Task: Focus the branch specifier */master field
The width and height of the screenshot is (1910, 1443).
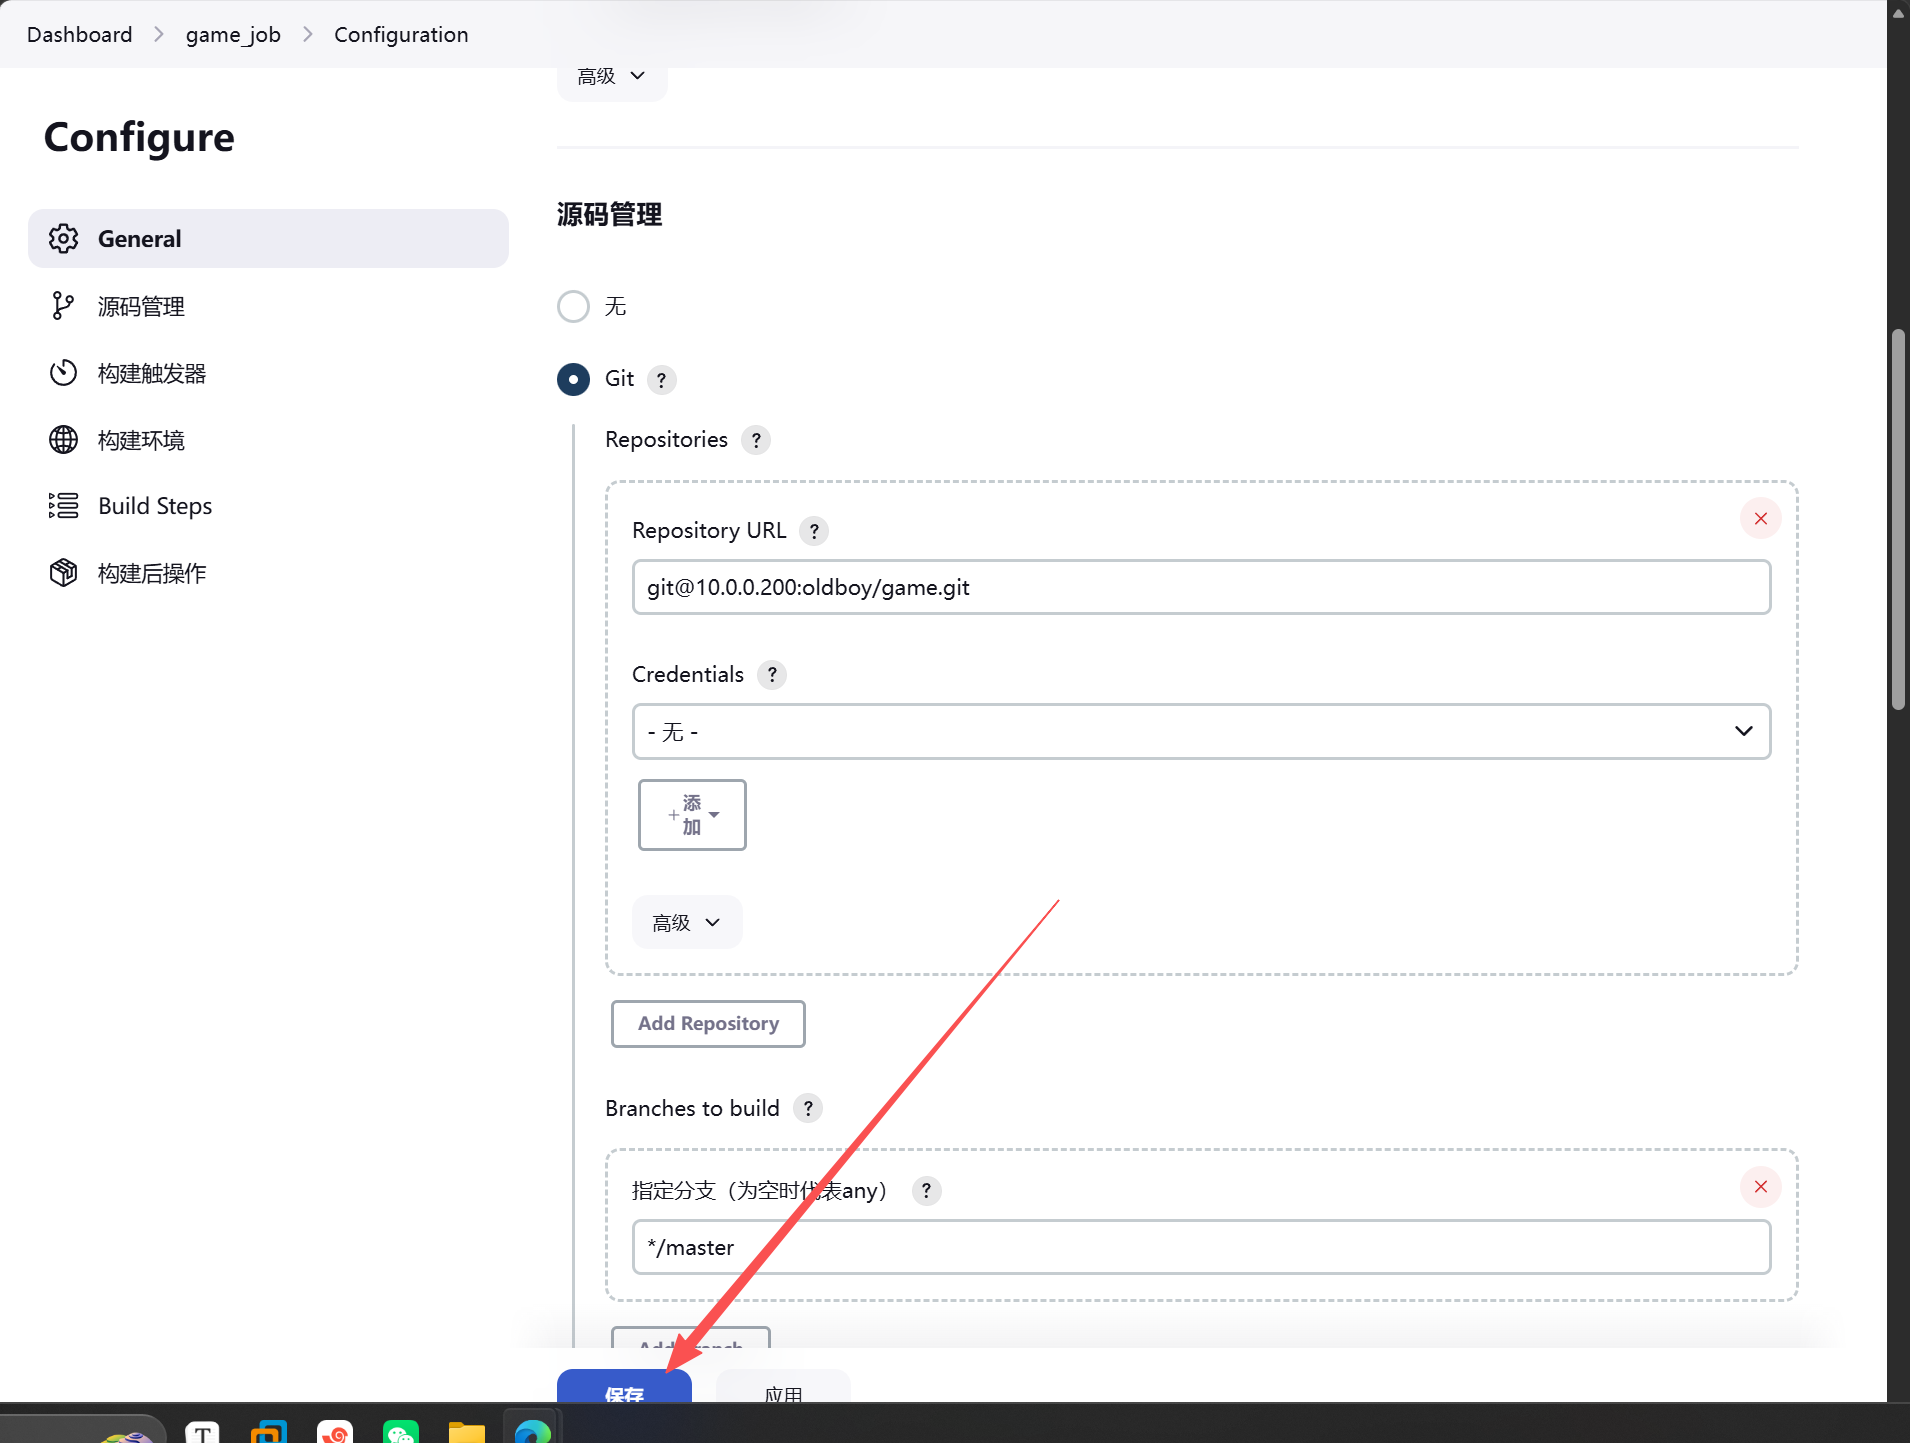Action: click(1201, 1247)
